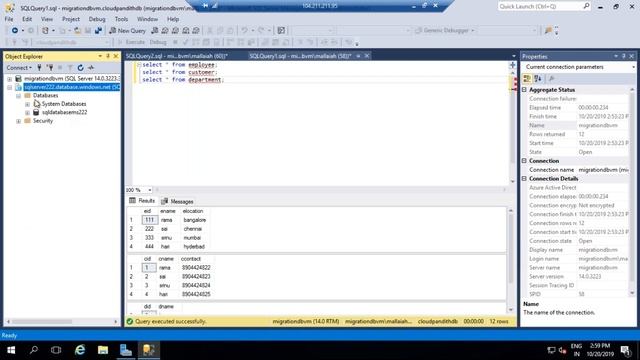Viewport: 640px width, 360px height.
Task: Click the notification center icon in the tray
Action: pos(625,350)
